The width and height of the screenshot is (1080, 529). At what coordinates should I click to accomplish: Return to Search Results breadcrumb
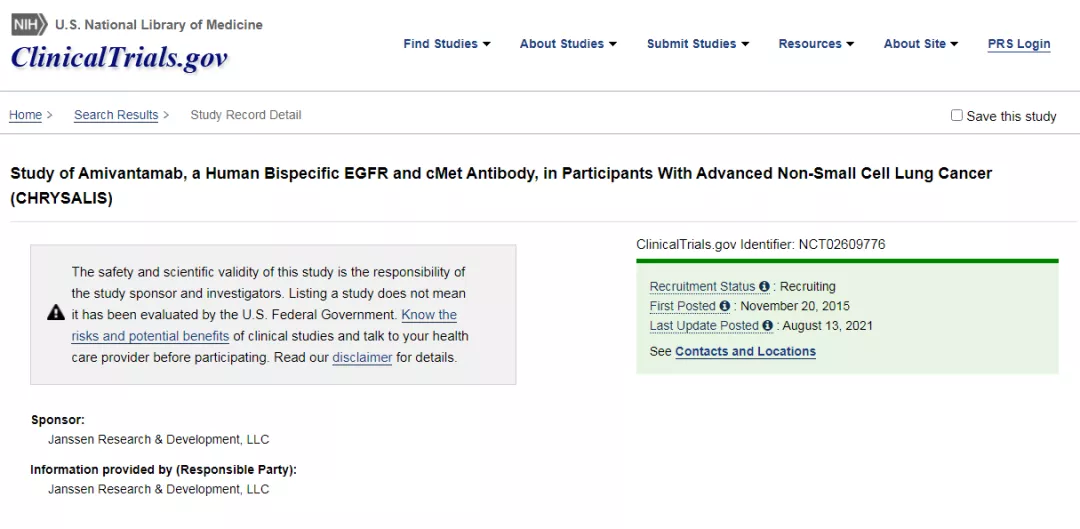[116, 115]
